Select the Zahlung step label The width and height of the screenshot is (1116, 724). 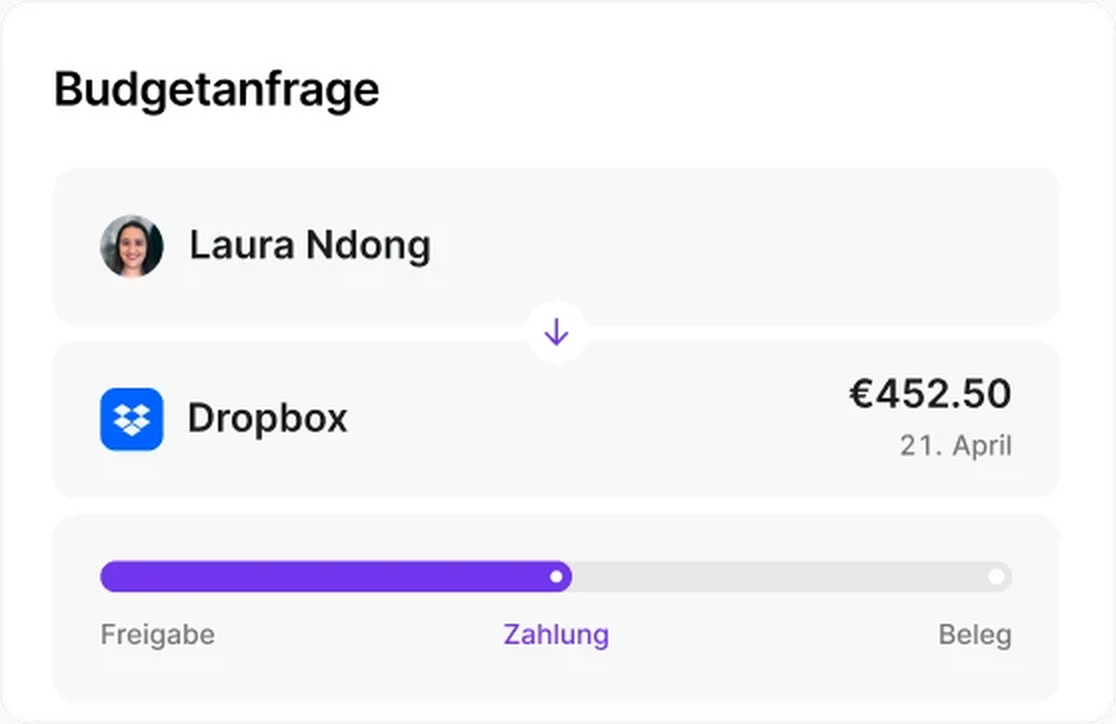point(556,634)
